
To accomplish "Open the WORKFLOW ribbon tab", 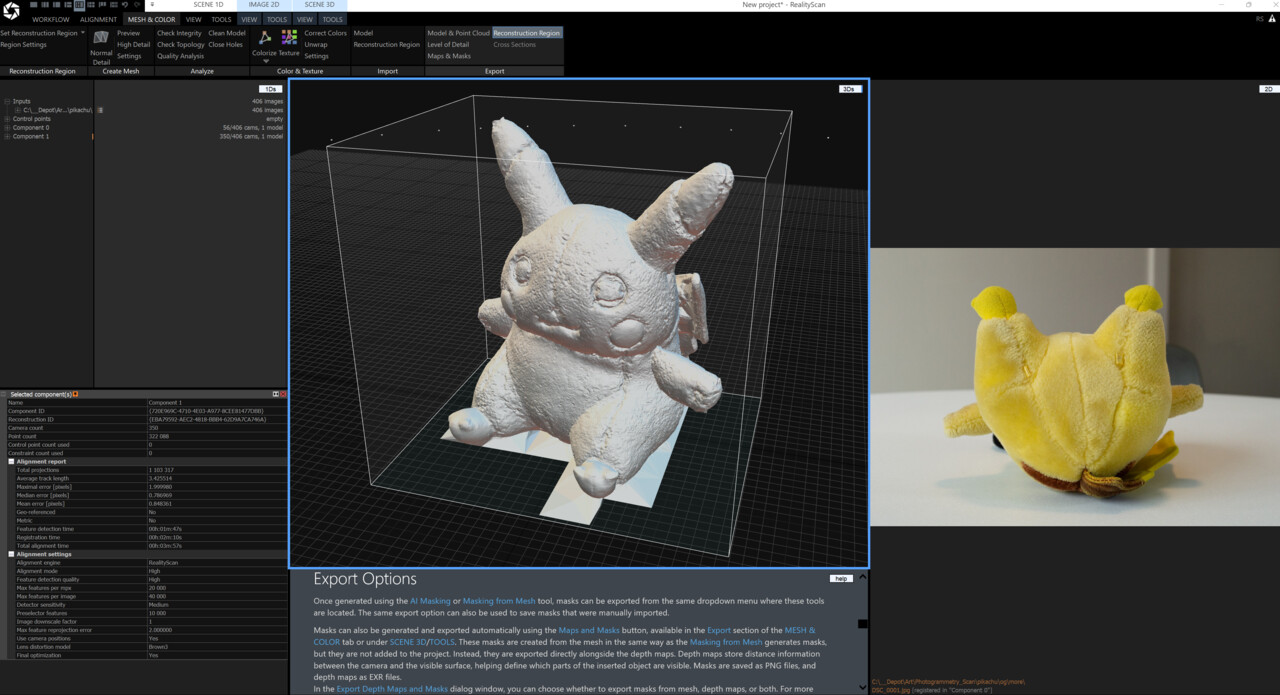I will pos(51,19).
